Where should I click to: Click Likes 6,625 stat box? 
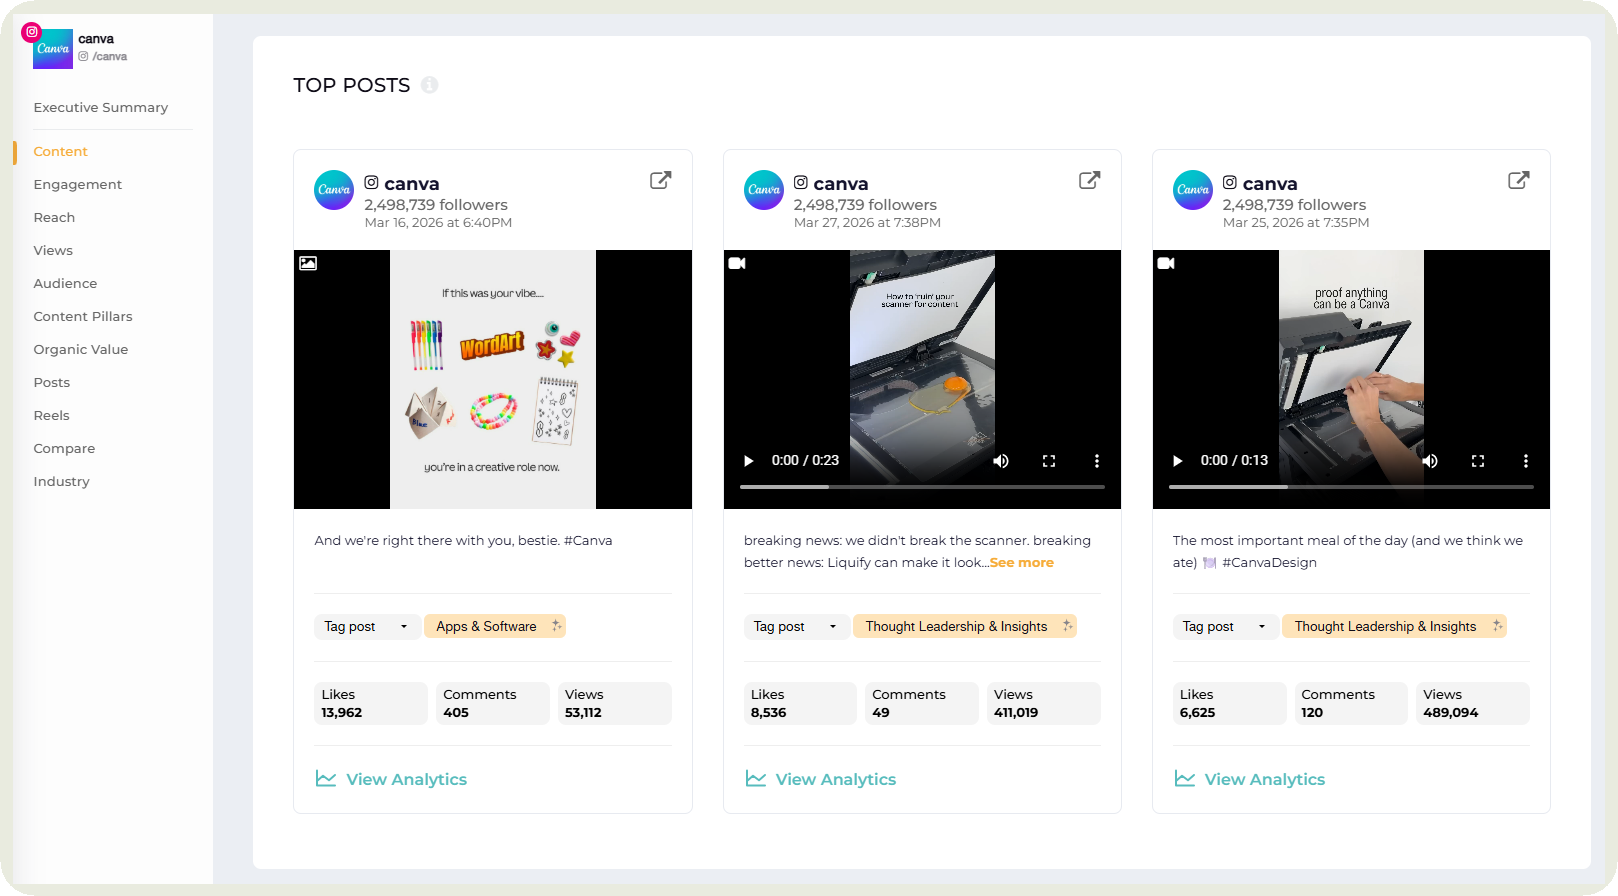tap(1229, 703)
